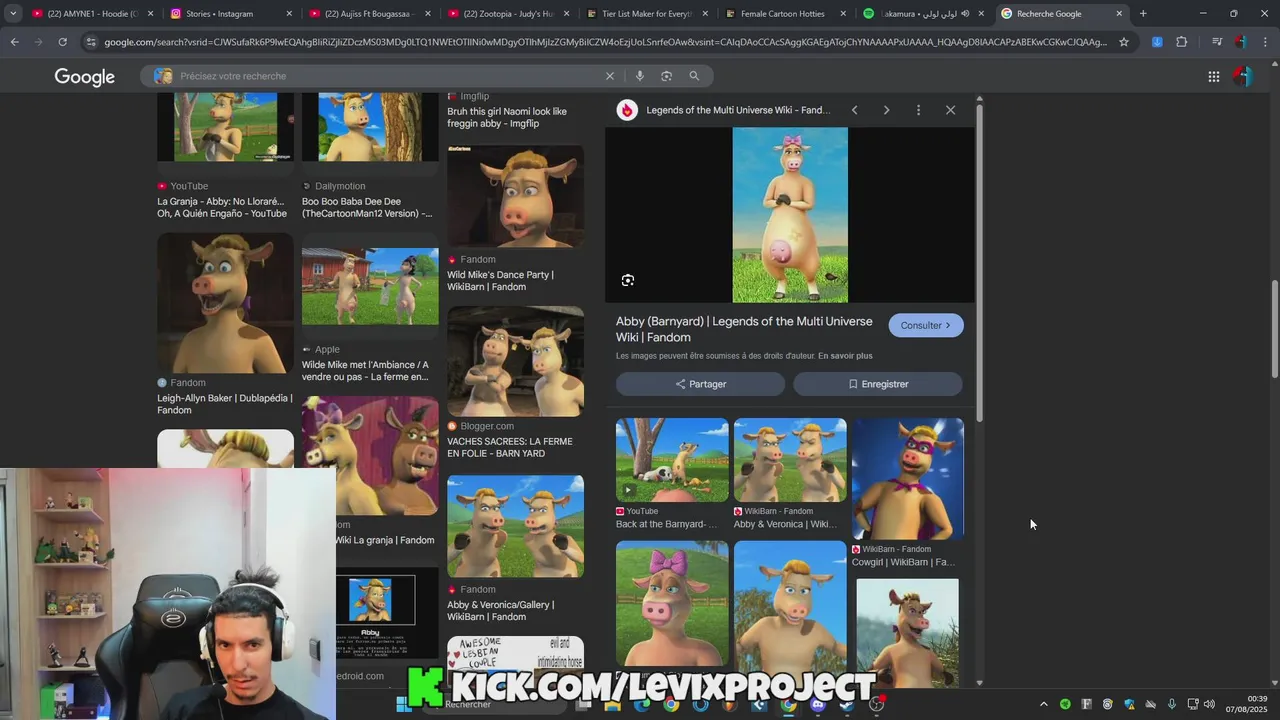The image size is (1280, 720).
Task: Open site information icon in the address bar
Action: [x=91, y=42]
